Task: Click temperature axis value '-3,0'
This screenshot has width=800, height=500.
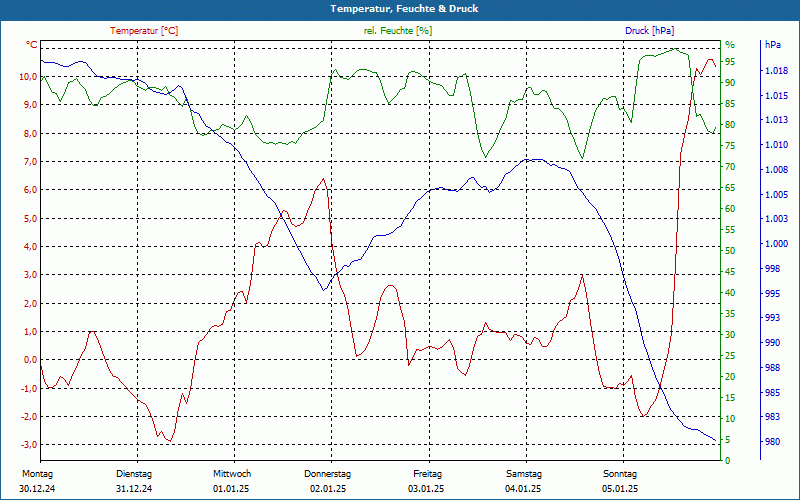Action: 29,444
